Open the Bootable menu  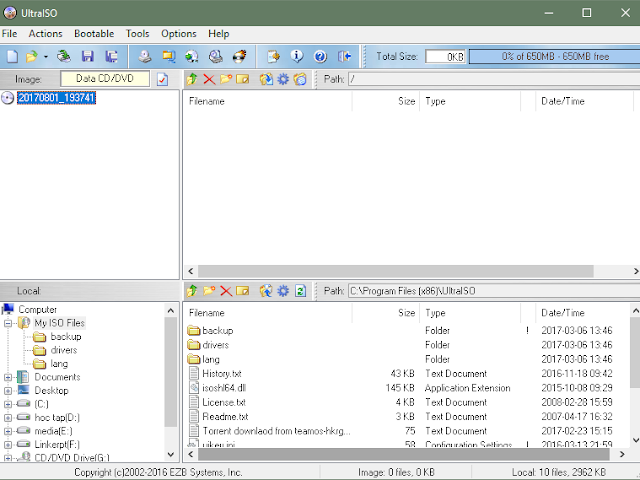pos(94,34)
